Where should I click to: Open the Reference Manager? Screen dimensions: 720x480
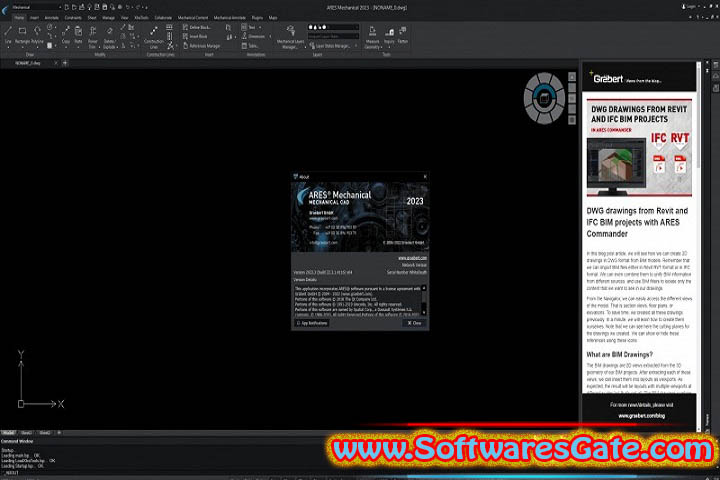201,46
